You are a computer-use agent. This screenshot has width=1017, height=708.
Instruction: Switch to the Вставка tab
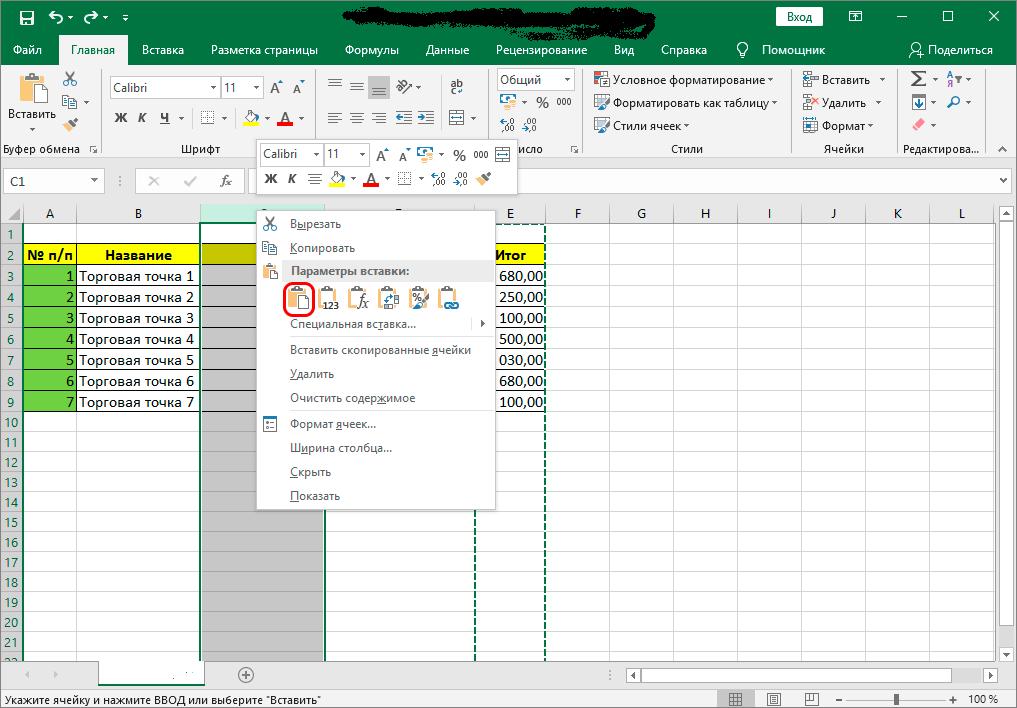click(x=163, y=50)
